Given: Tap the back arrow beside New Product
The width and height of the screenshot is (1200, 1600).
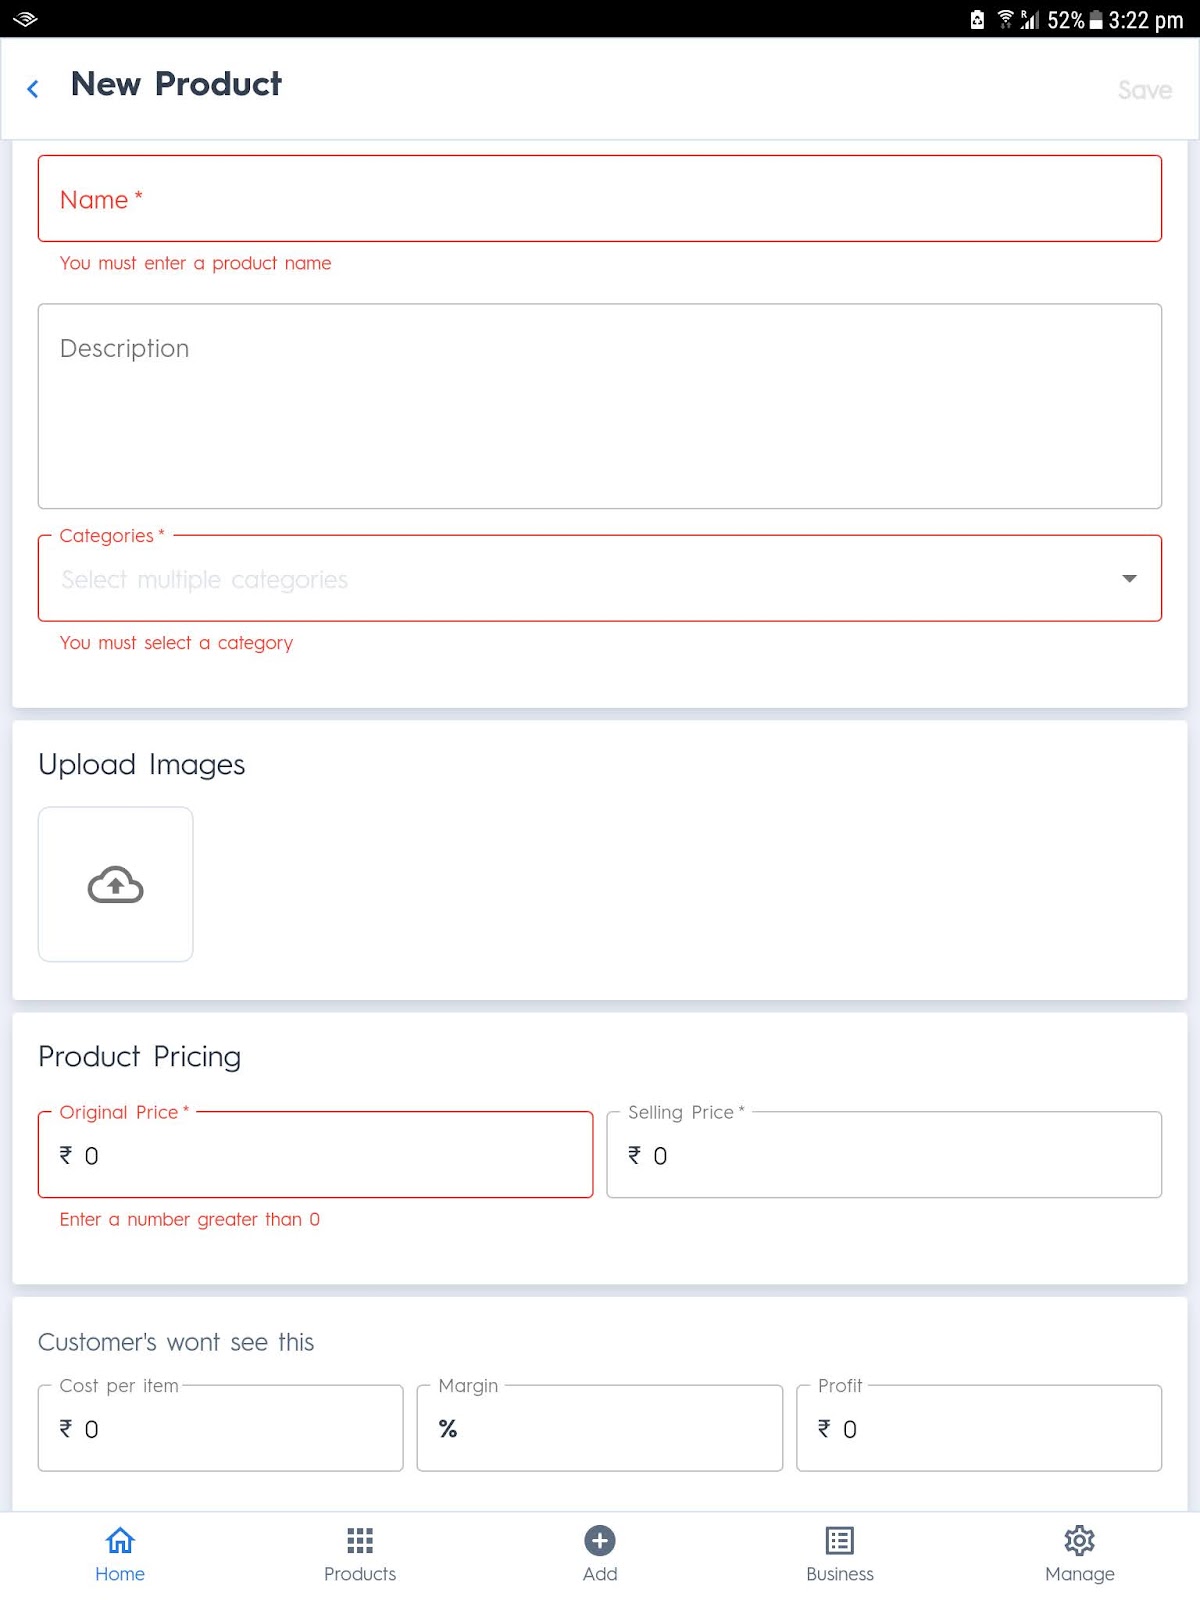Looking at the screenshot, I should 33,88.
